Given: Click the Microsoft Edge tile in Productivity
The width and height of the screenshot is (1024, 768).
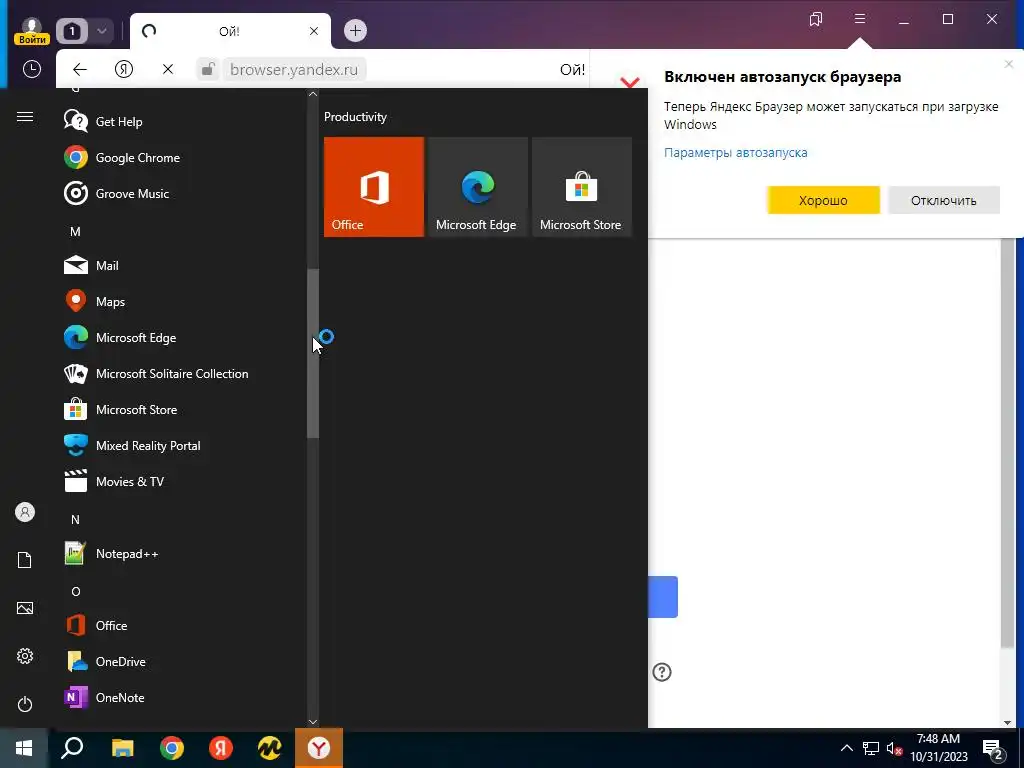Looking at the screenshot, I should (x=478, y=187).
